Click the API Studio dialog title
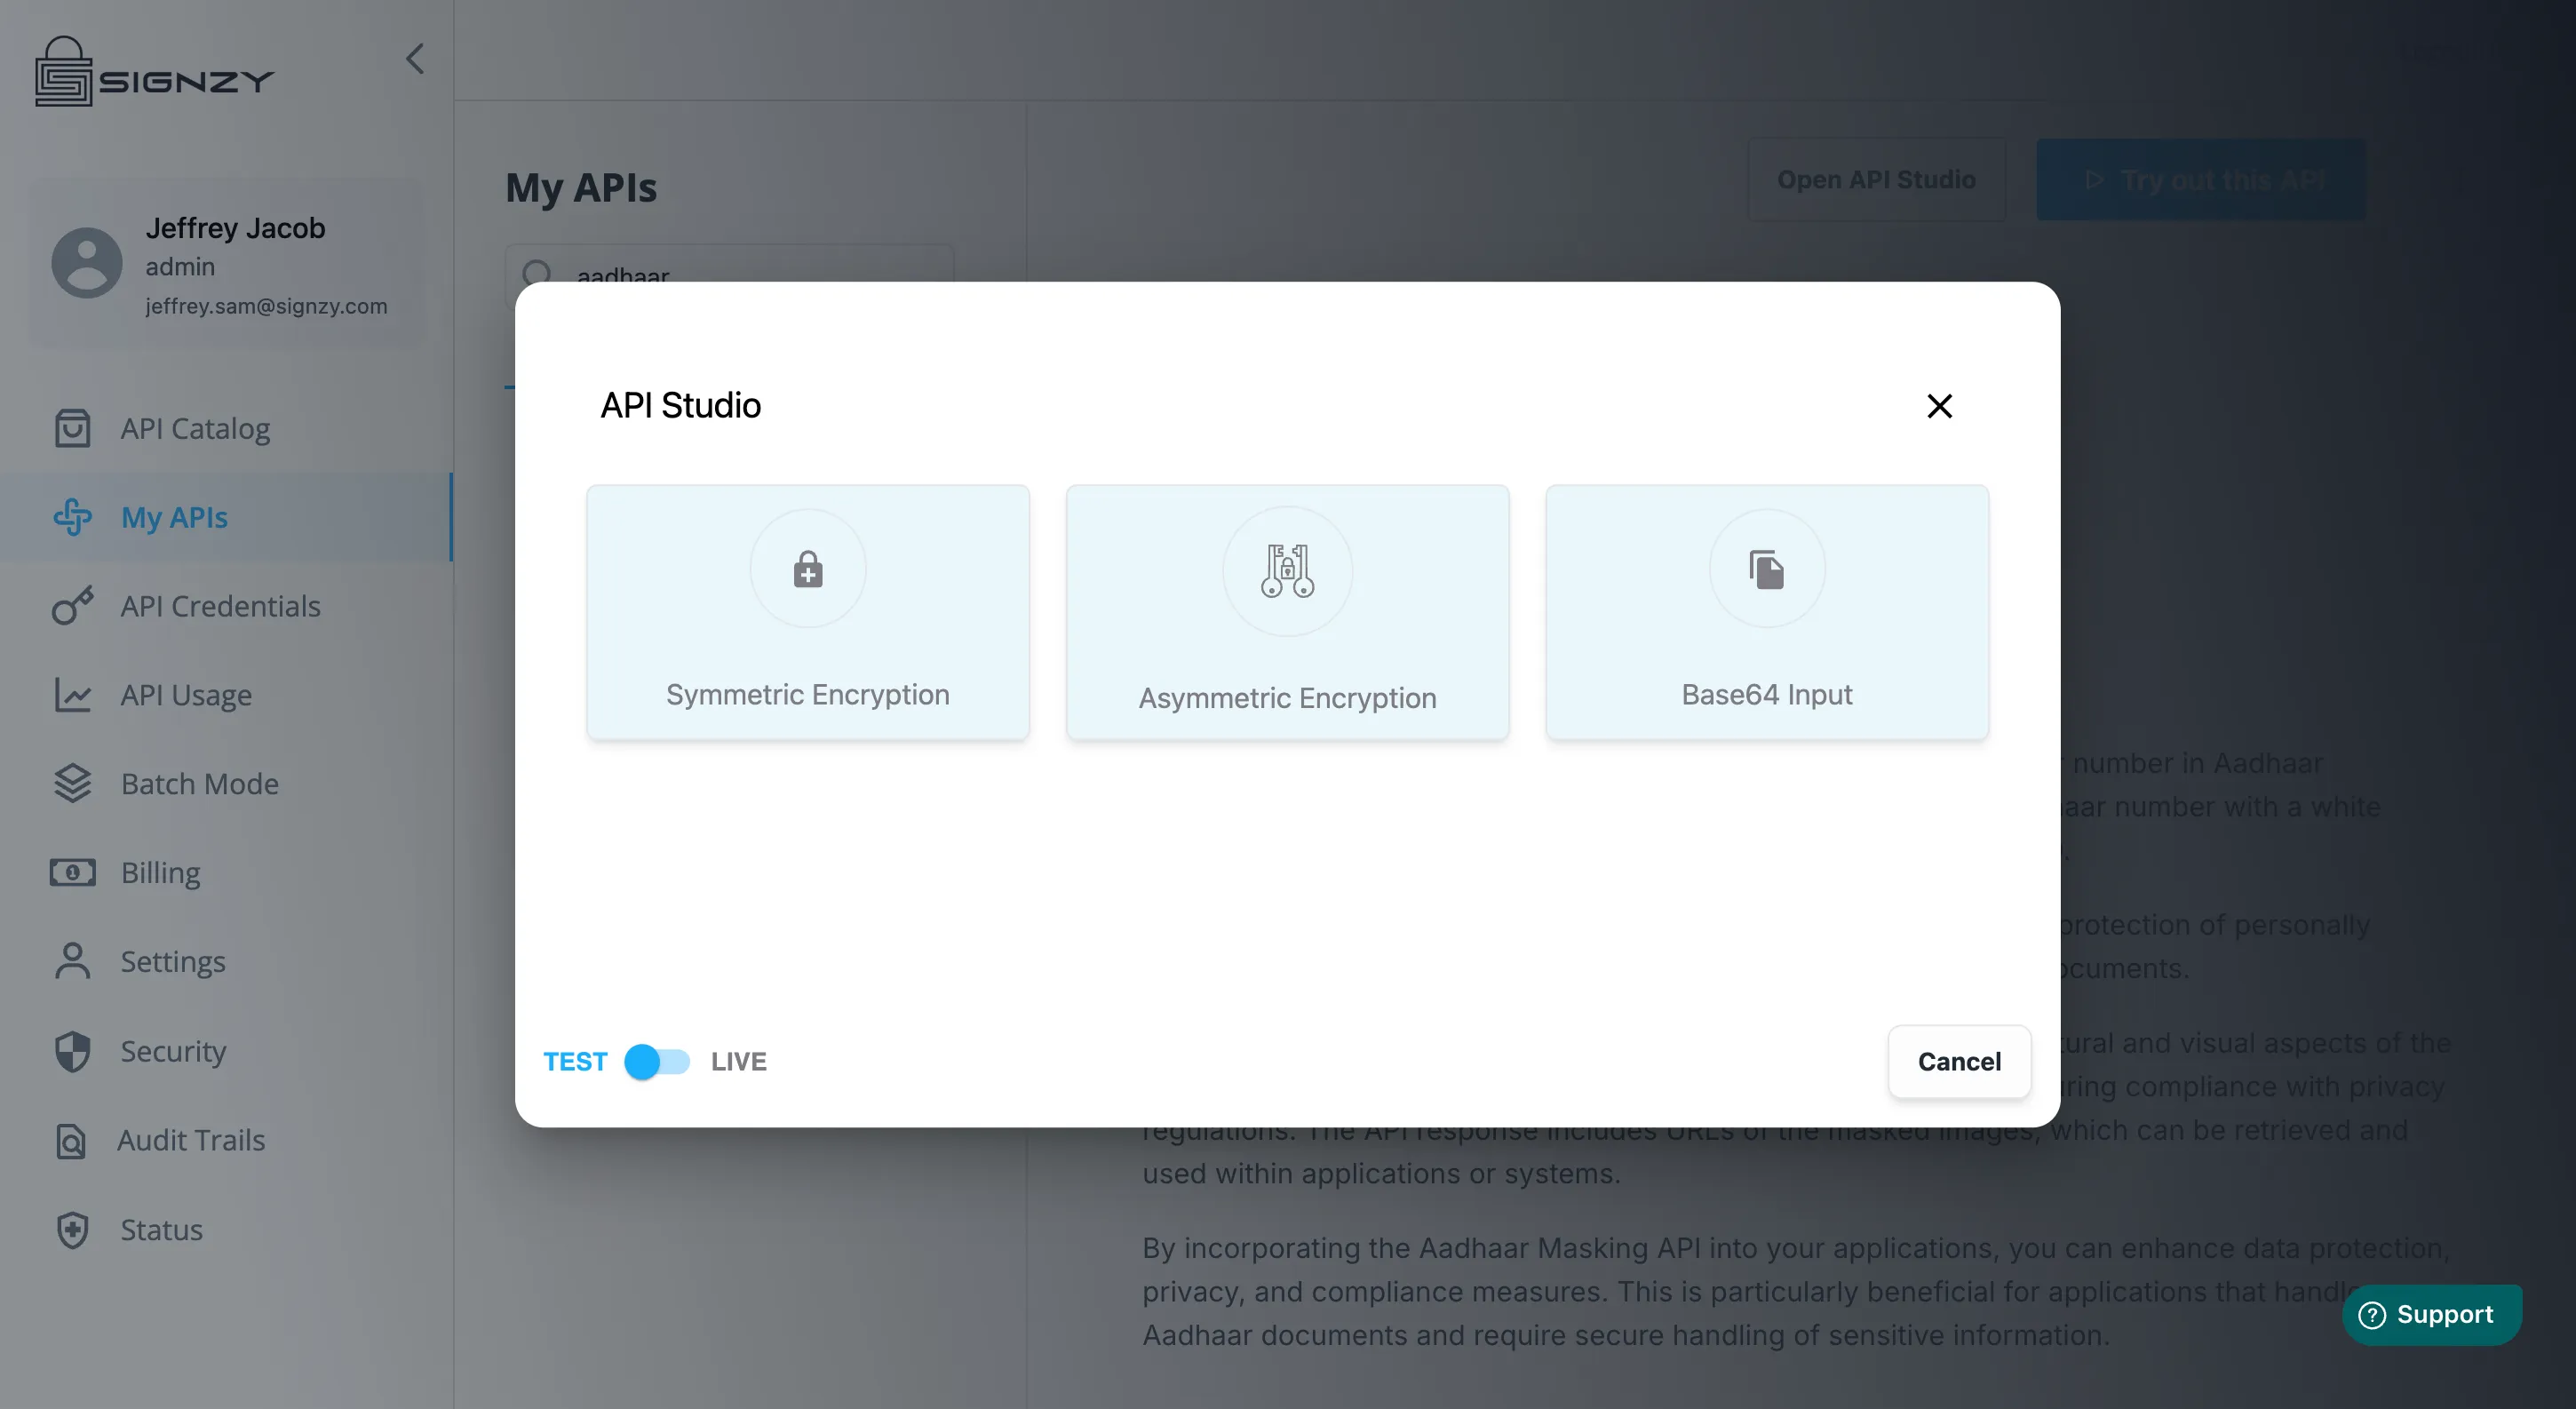The height and width of the screenshot is (1409, 2576). point(681,405)
